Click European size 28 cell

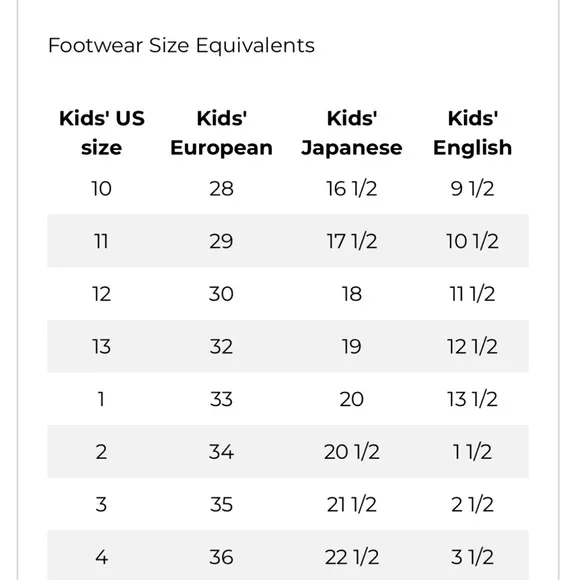coord(221,189)
